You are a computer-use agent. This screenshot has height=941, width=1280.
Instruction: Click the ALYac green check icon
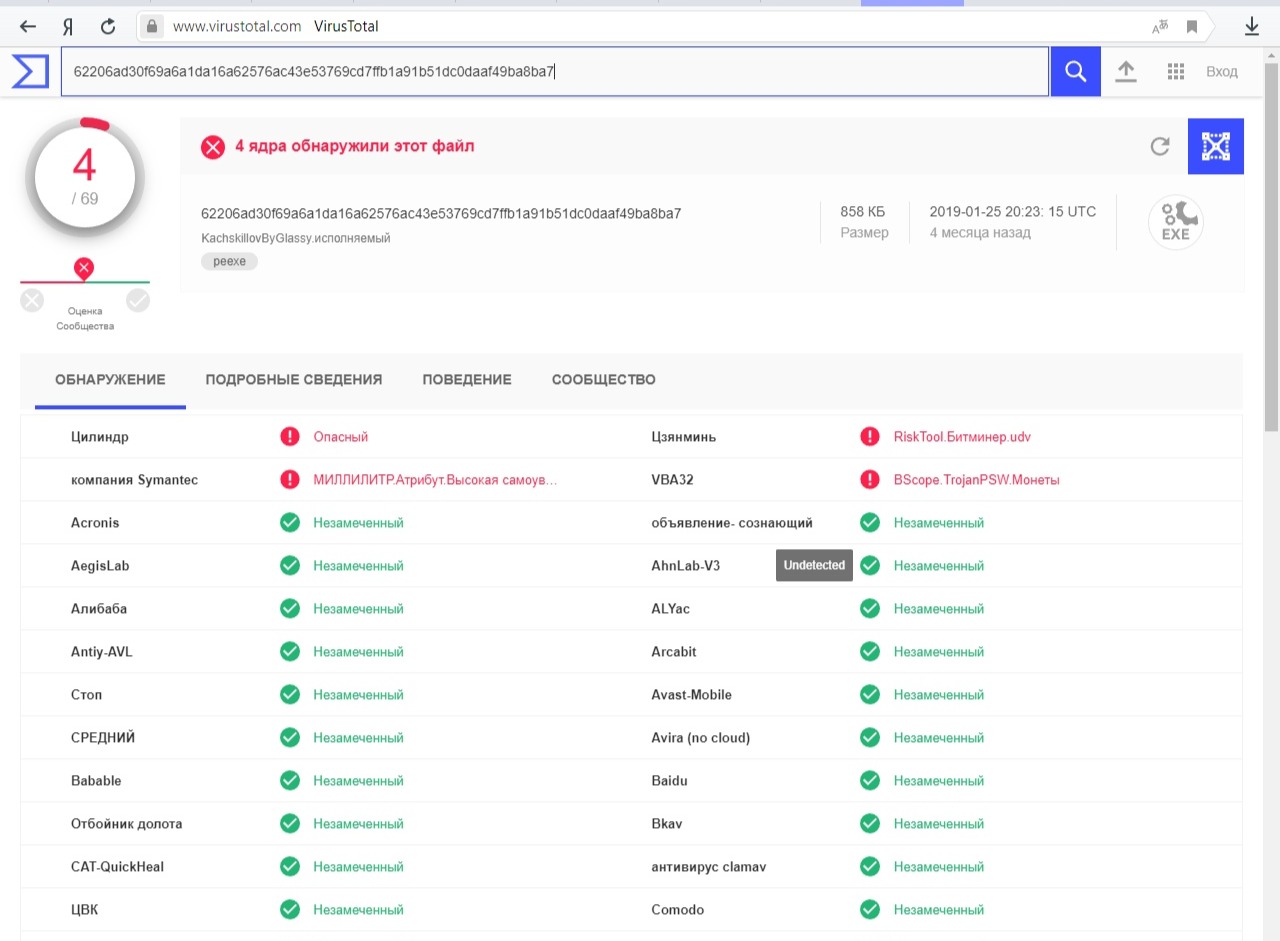(870, 609)
